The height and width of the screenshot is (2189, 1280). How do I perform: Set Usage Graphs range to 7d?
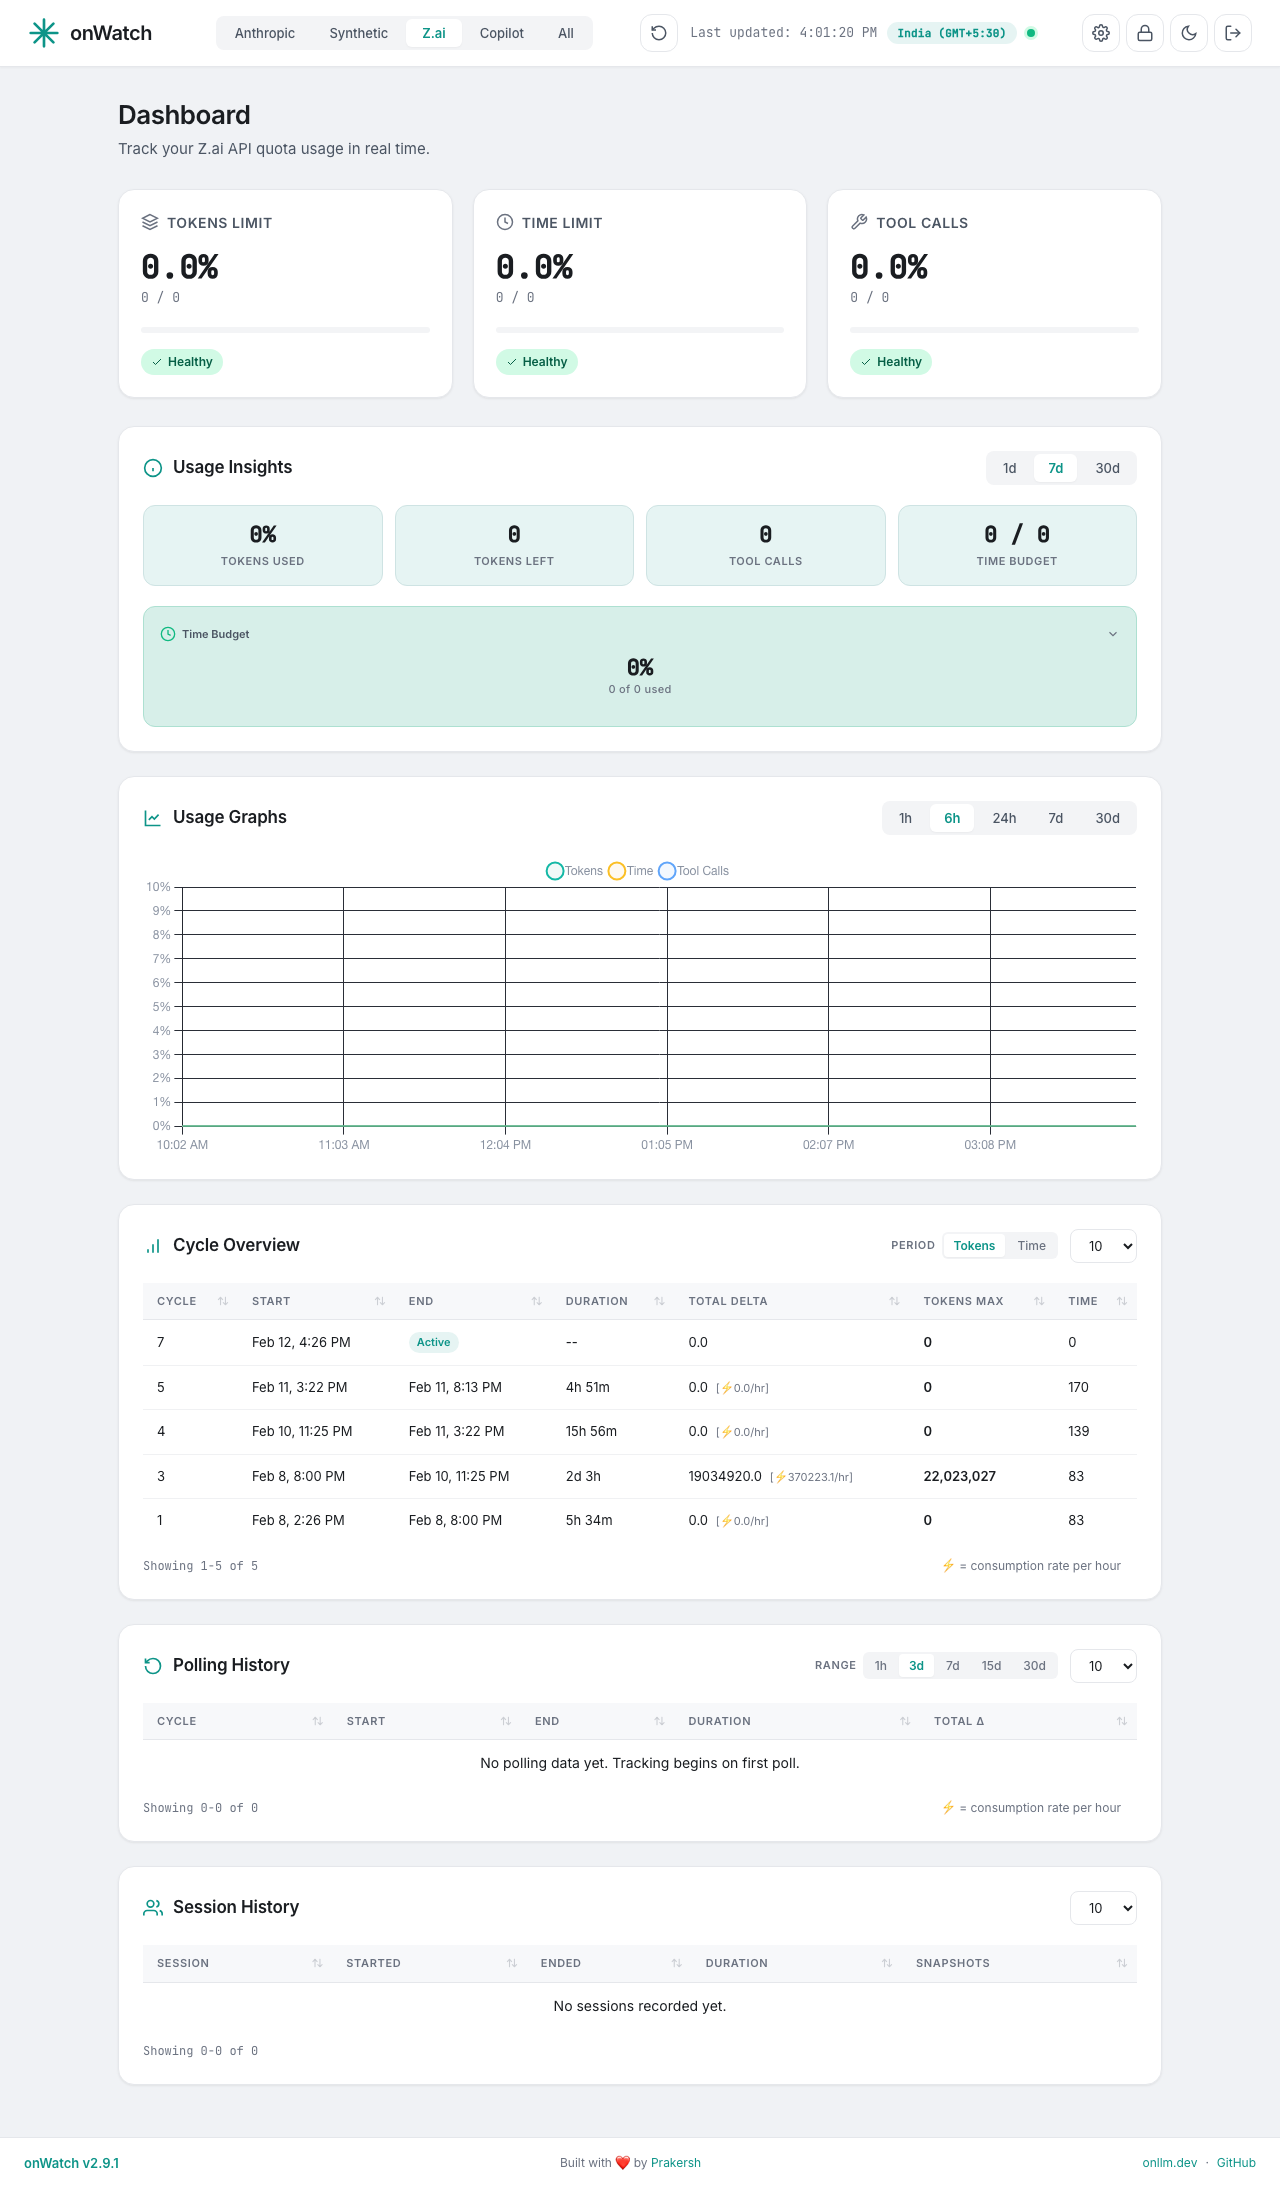(1055, 818)
